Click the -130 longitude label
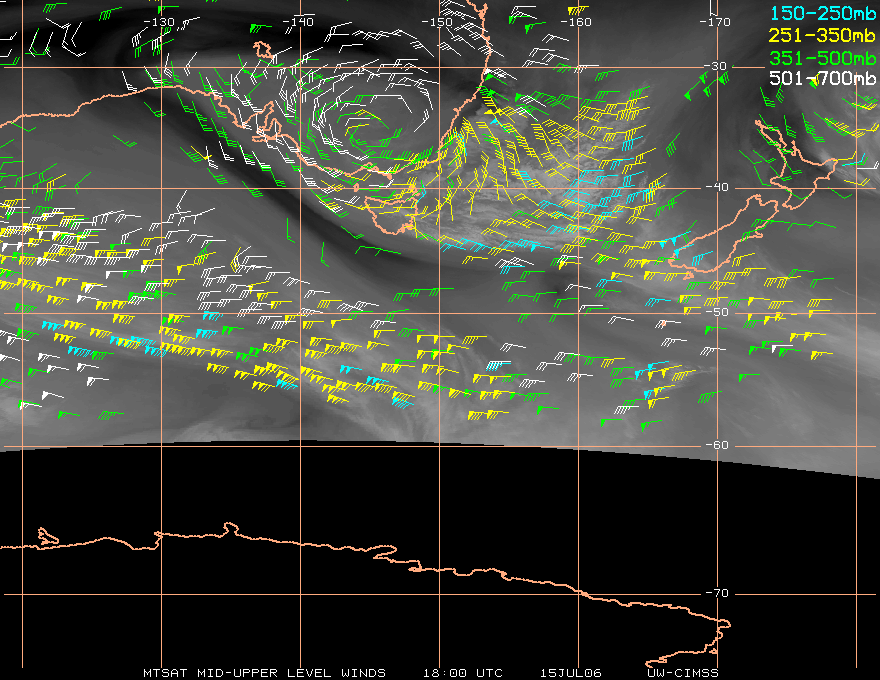Viewport: 880px width, 680px height. [x=159, y=22]
